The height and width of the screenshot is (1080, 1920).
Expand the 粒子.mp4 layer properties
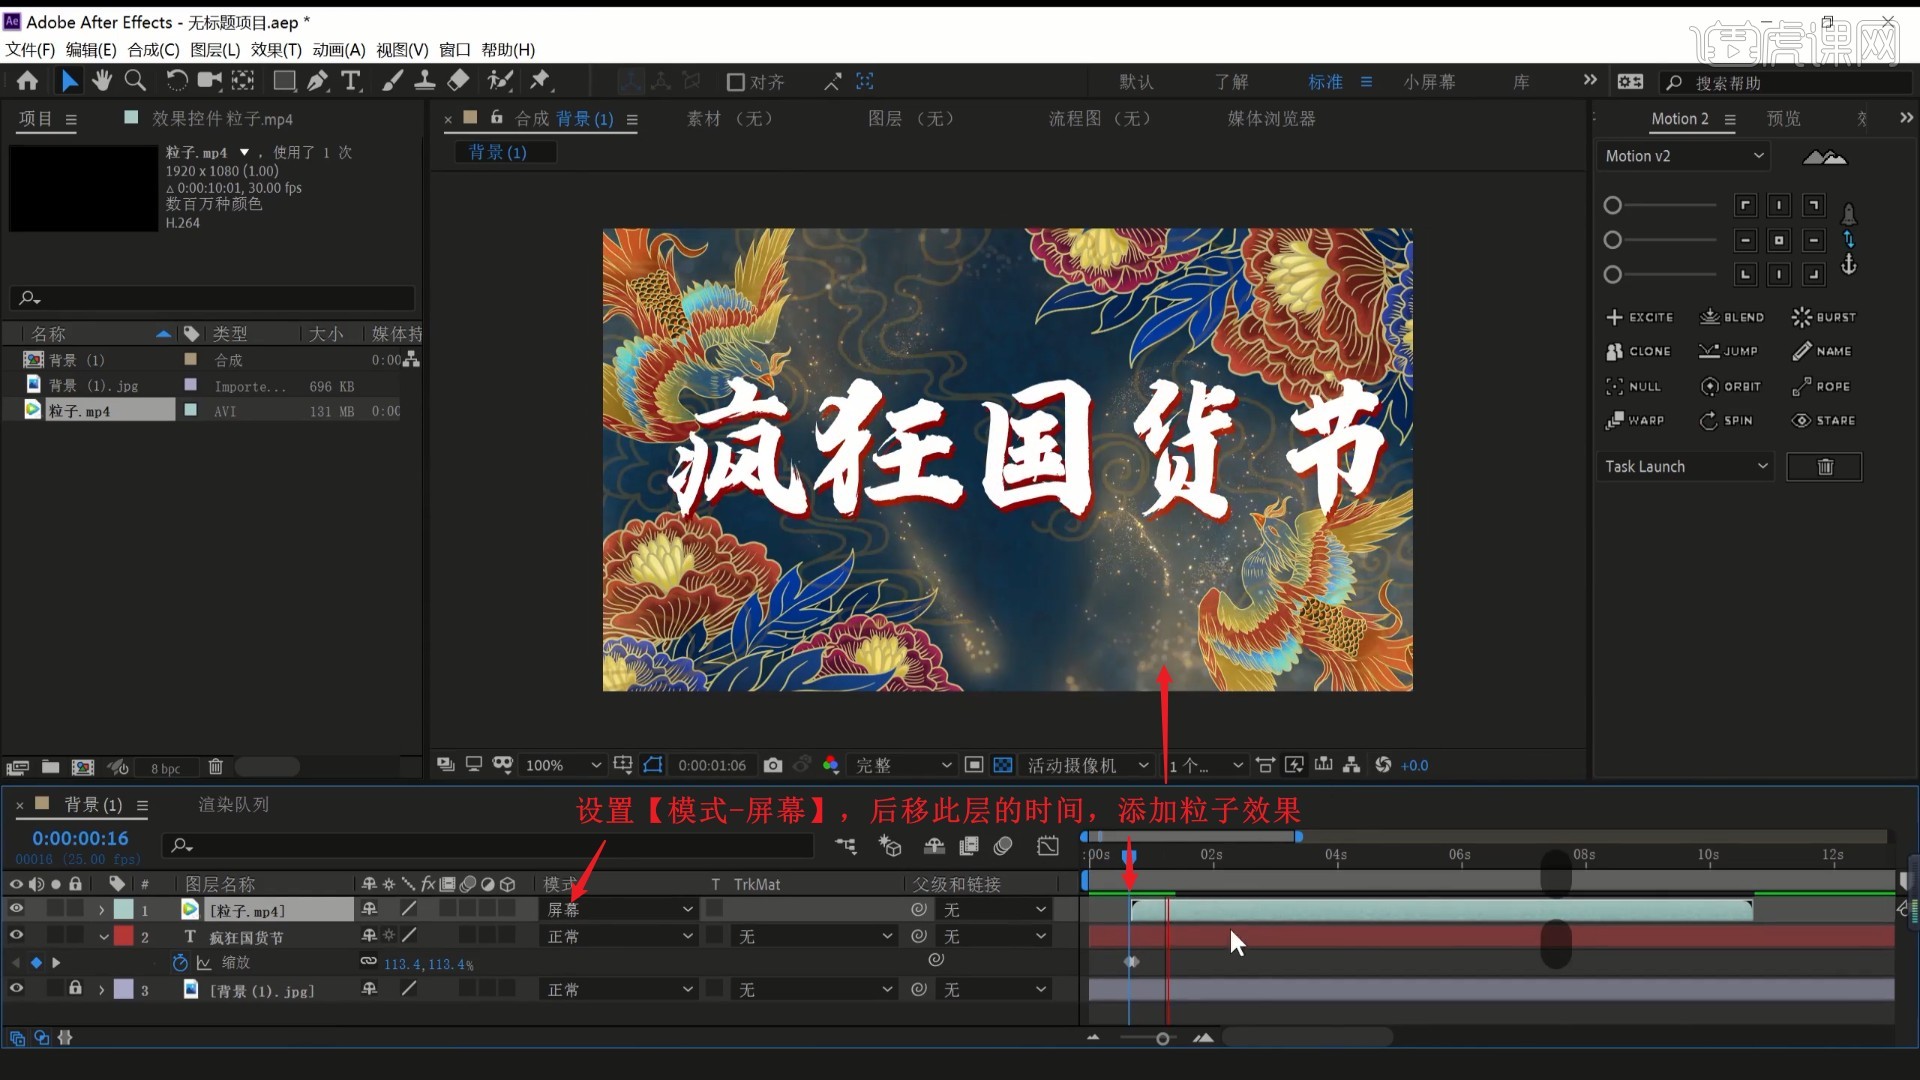pos(101,910)
